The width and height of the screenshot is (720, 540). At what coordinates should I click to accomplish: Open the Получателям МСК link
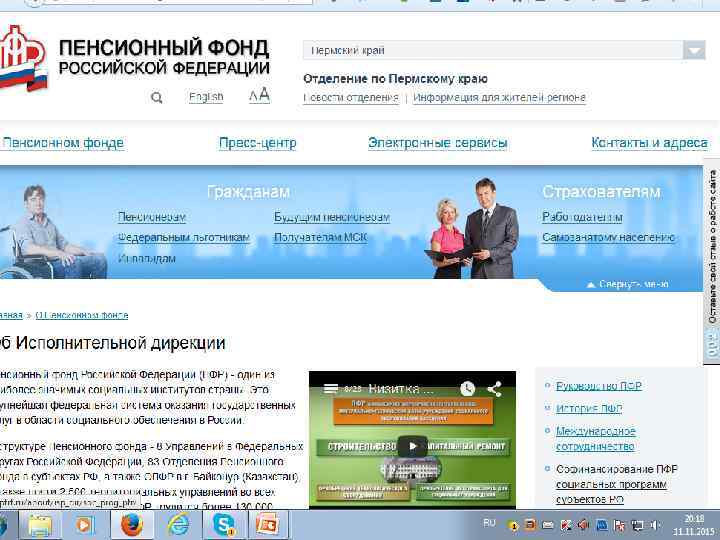click(x=321, y=237)
